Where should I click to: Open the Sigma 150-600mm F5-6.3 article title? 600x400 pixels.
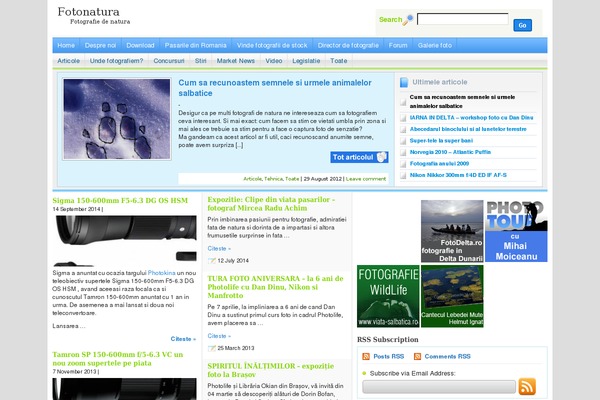[x=120, y=200]
